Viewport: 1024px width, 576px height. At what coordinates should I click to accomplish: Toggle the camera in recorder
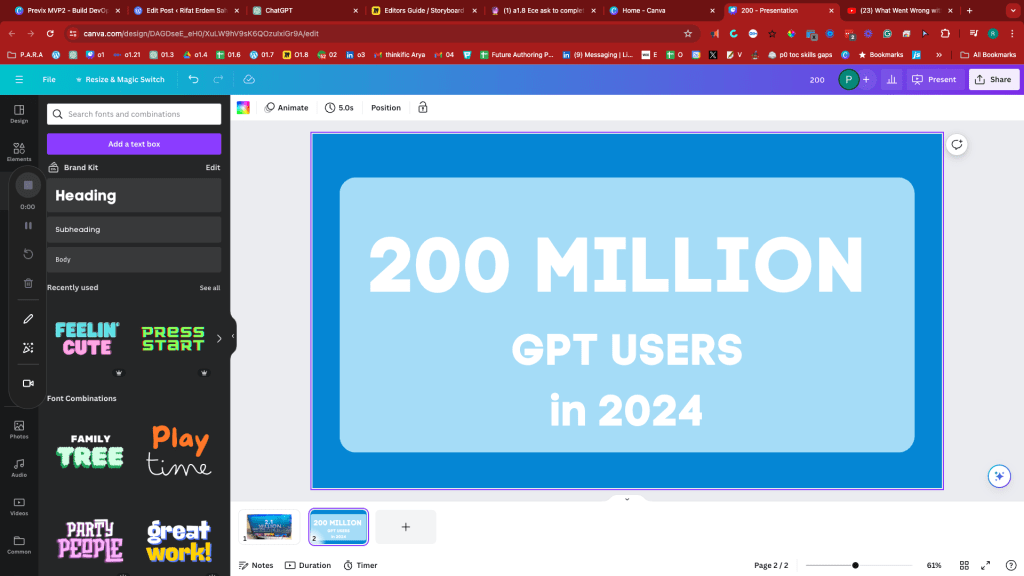[x=28, y=383]
